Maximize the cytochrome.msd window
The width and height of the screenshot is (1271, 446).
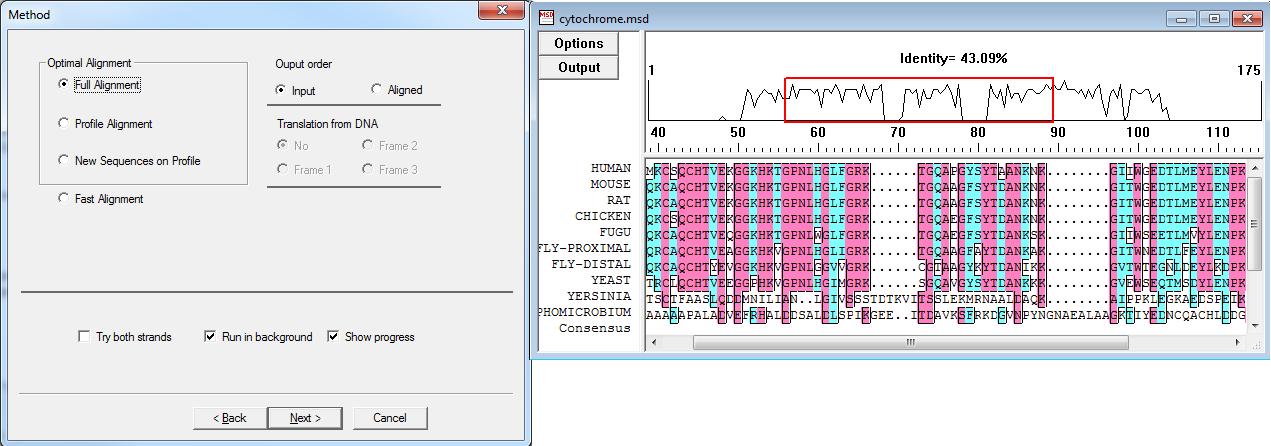click(1214, 18)
